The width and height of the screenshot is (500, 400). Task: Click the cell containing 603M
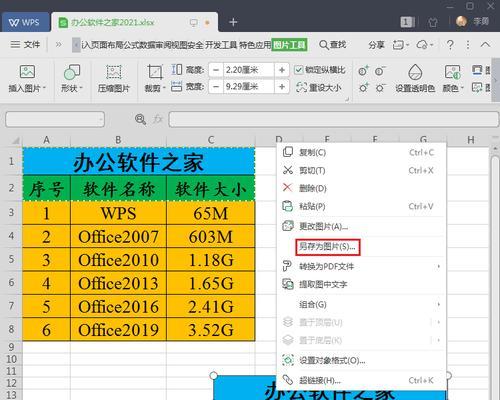click(211, 237)
